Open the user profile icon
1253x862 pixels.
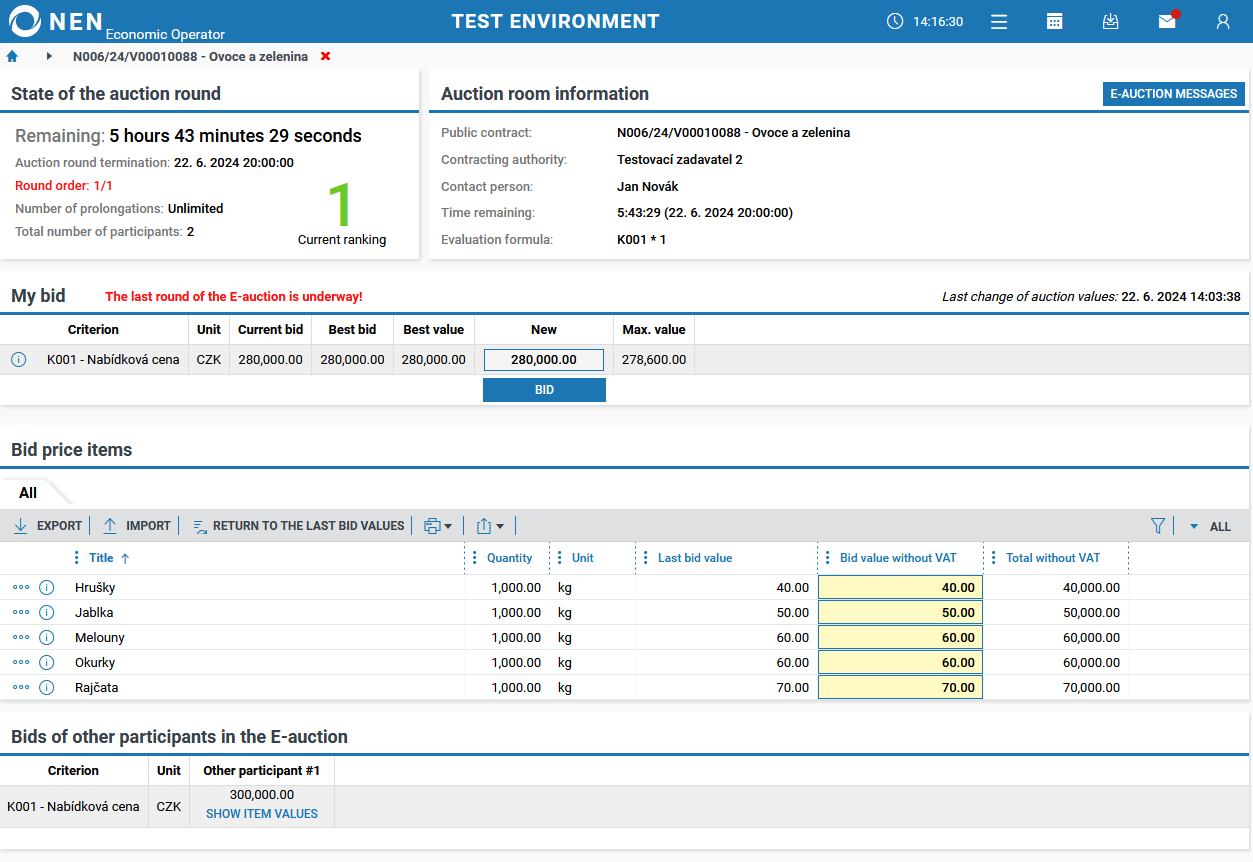[1222, 22]
